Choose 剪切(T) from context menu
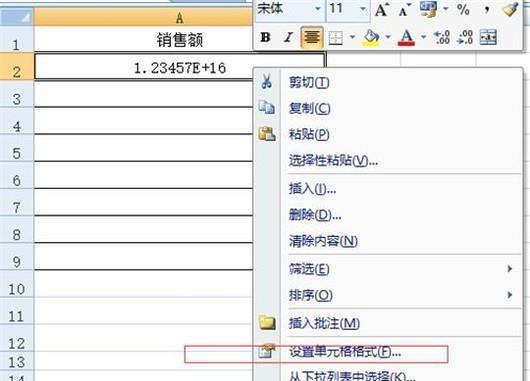Screen dimensions: 530x381 point(388,82)
